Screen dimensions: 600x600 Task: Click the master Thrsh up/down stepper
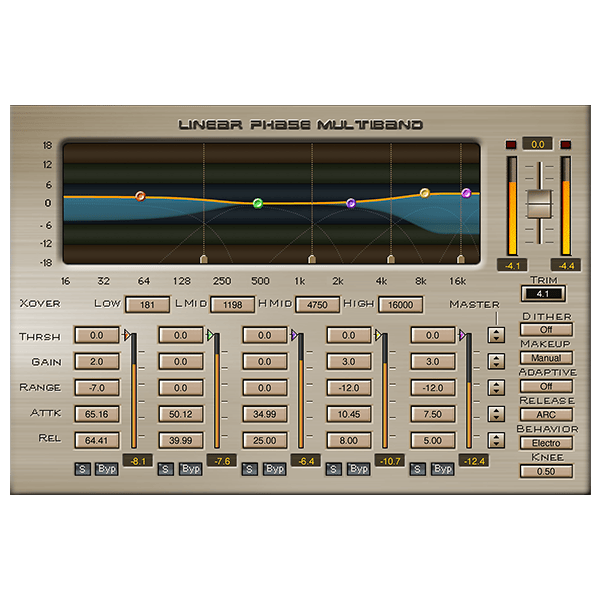tap(496, 335)
